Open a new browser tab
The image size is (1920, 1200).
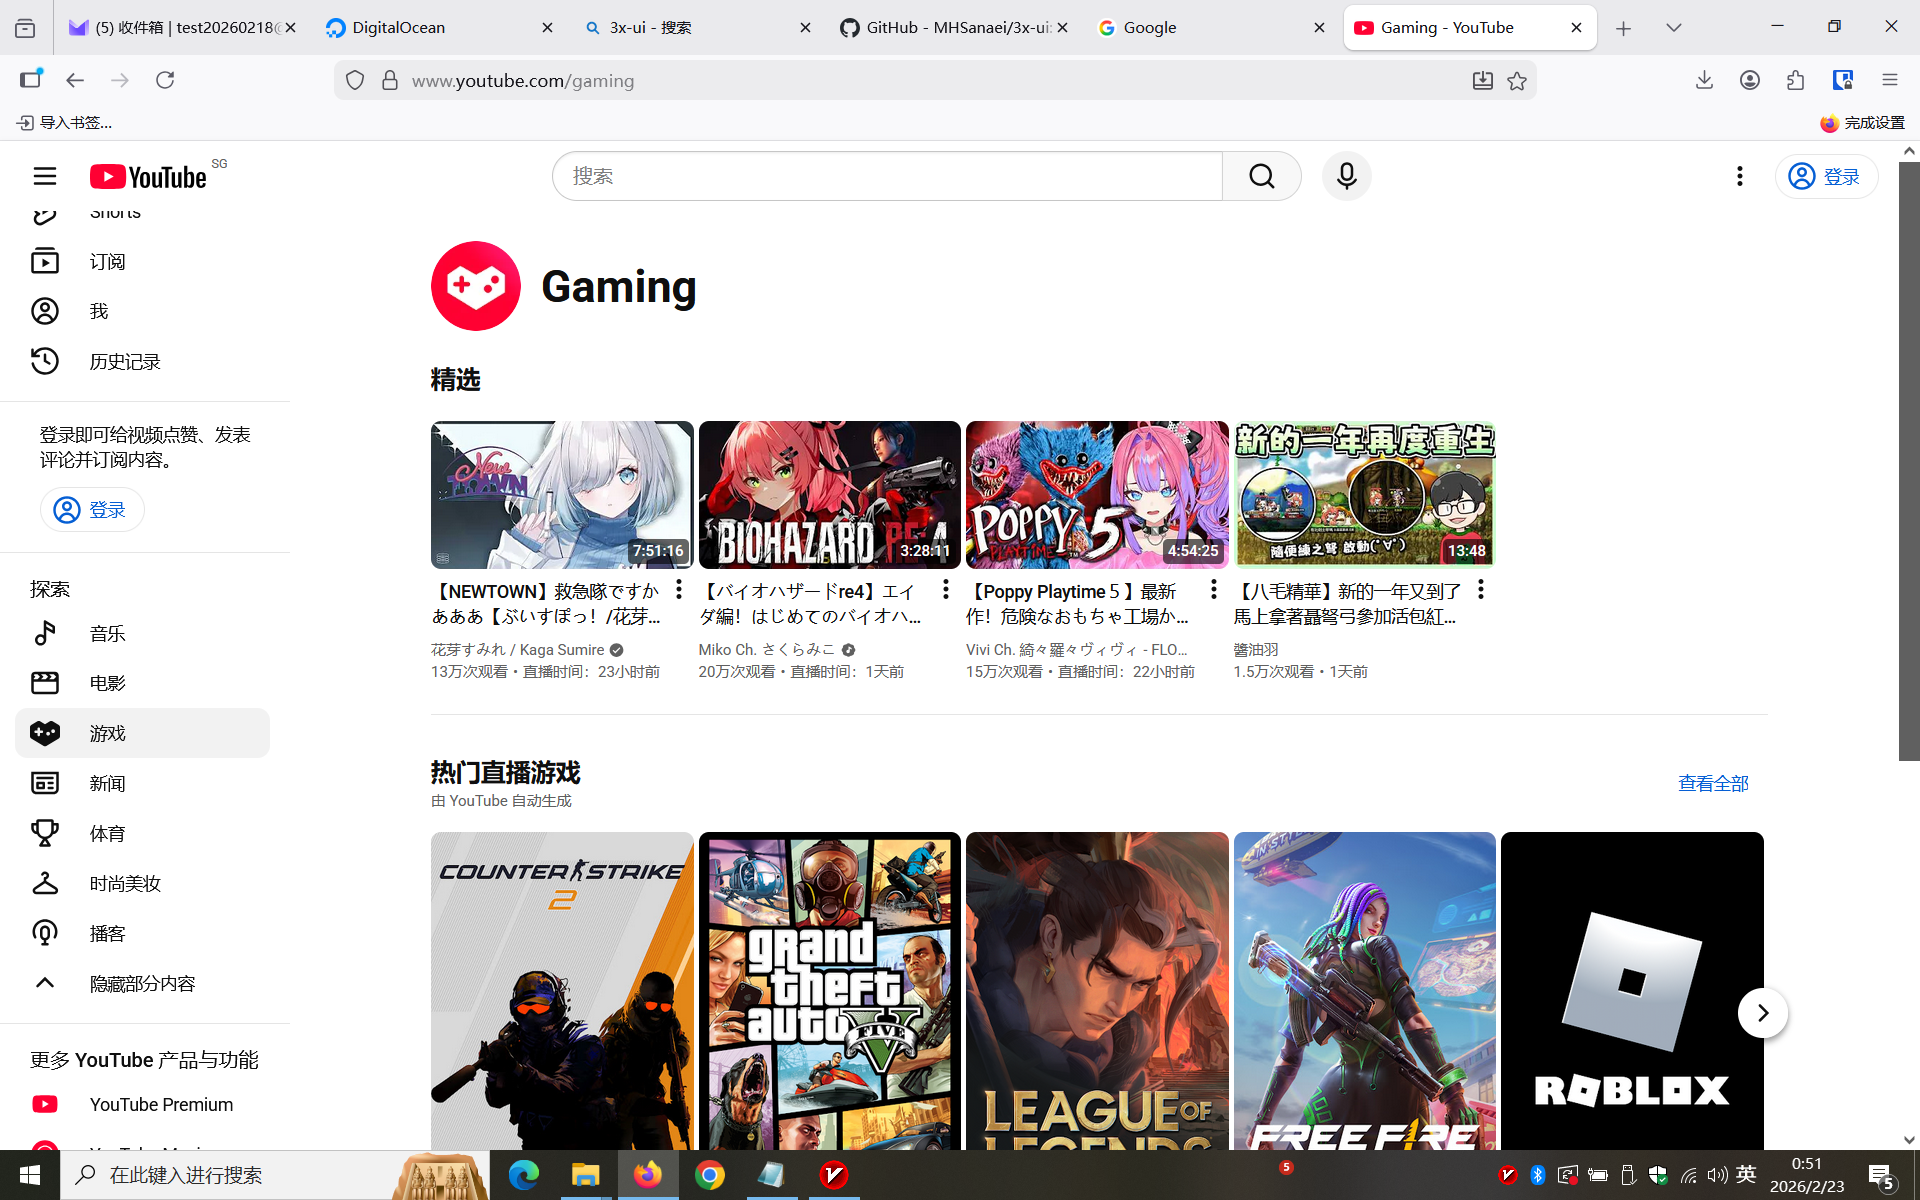coord(1623,28)
